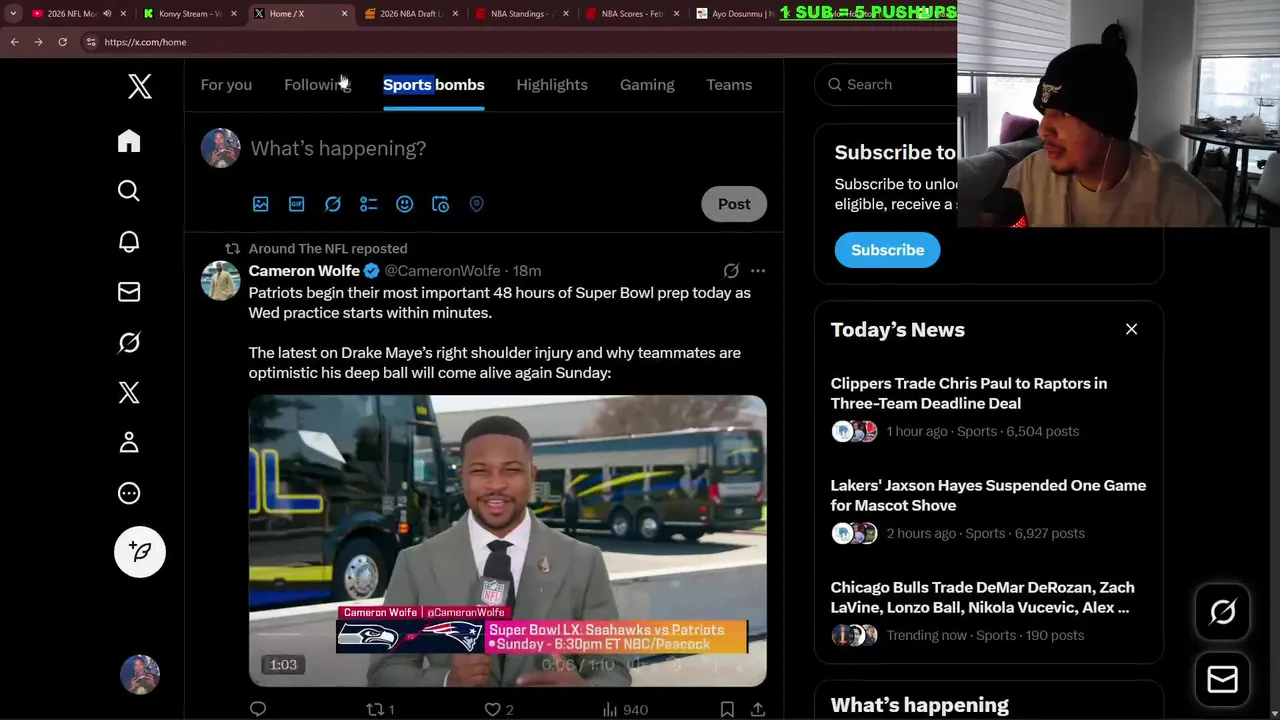Switch to For you tab
This screenshot has width=1280, height=720.
pyautogui.click(x=226, y=85)
